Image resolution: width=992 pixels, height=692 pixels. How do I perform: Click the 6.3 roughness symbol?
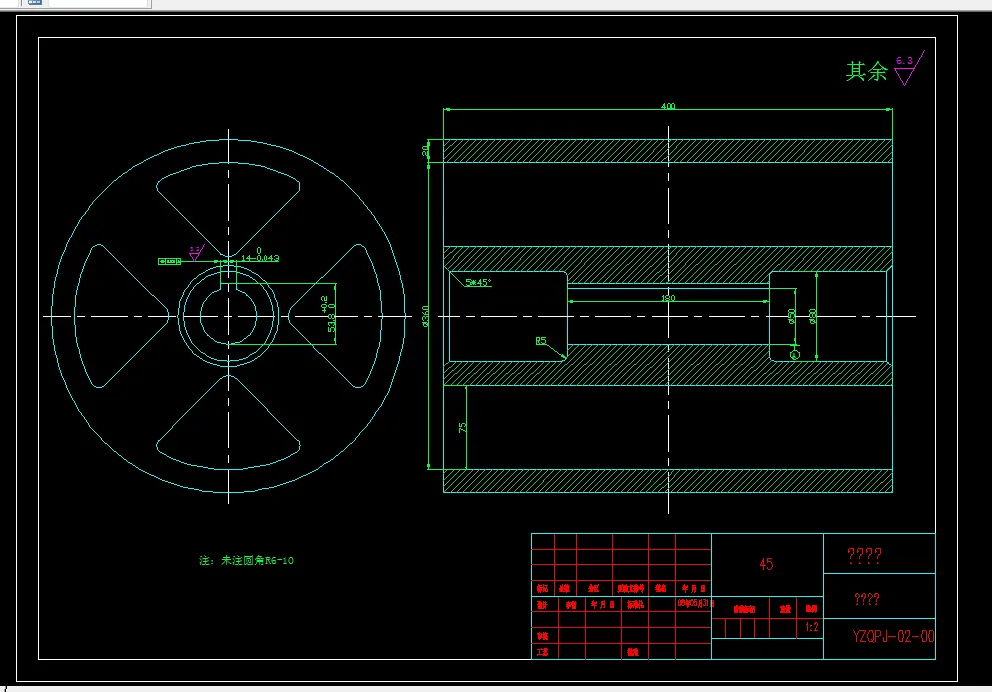[x=909, y=68]
